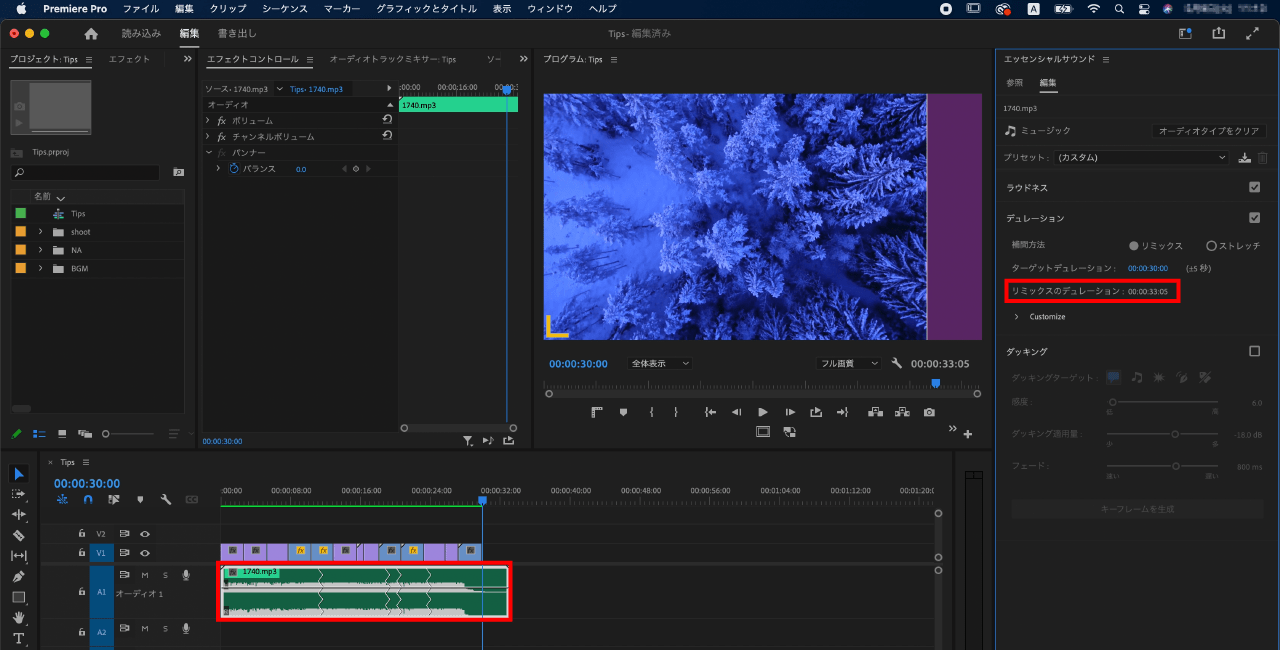Mute track A1 with M button
Viewport: 1280px width, 650px height.
[145, 575]
